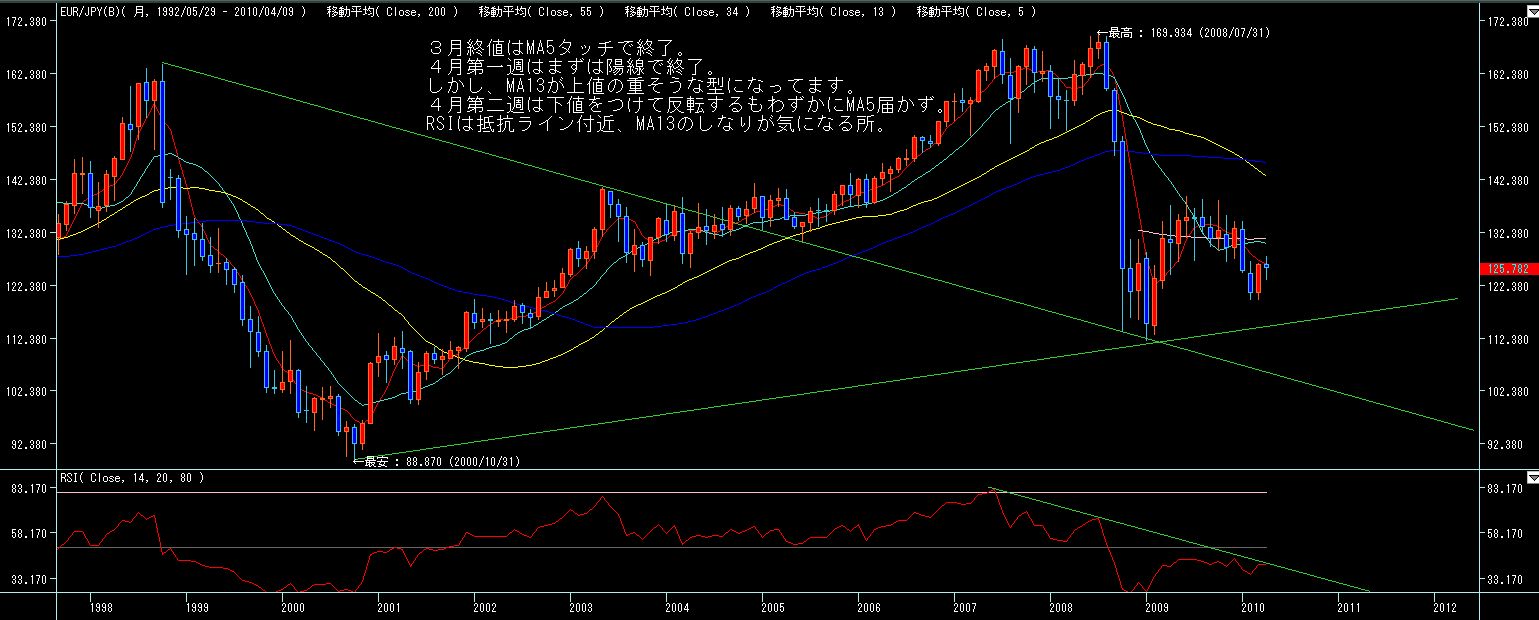This screenshot has width=1539, height=620.
Task: Click the RSI( Close, 14, 20, 80 ) label
Action: [132, 478]
